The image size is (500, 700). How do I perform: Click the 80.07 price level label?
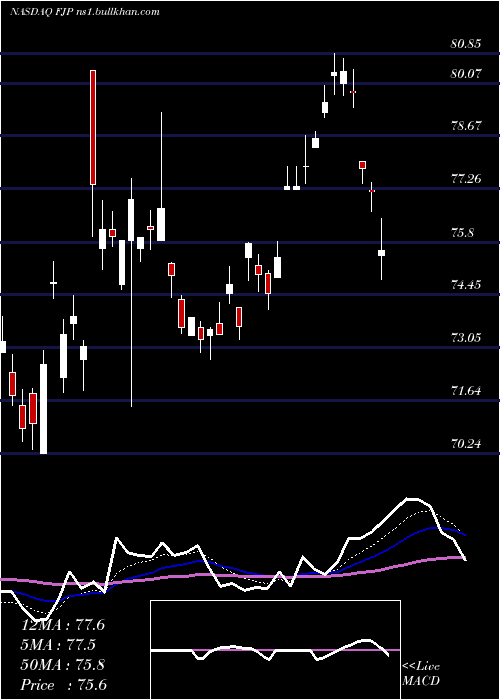click(x=466, y=73)
